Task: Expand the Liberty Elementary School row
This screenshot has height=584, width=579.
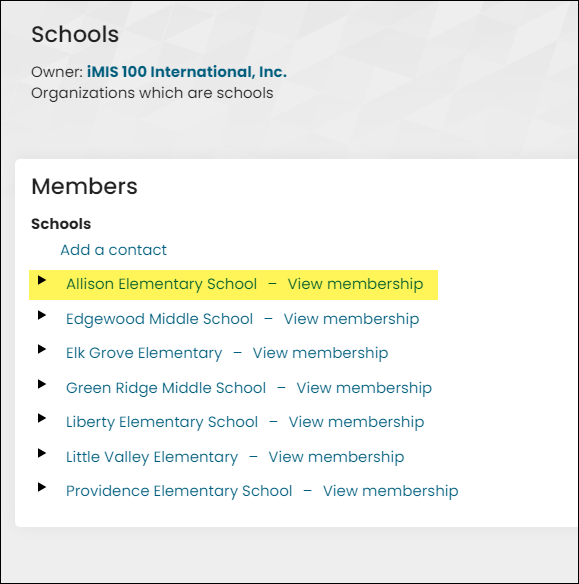Action: click(42, 418)
